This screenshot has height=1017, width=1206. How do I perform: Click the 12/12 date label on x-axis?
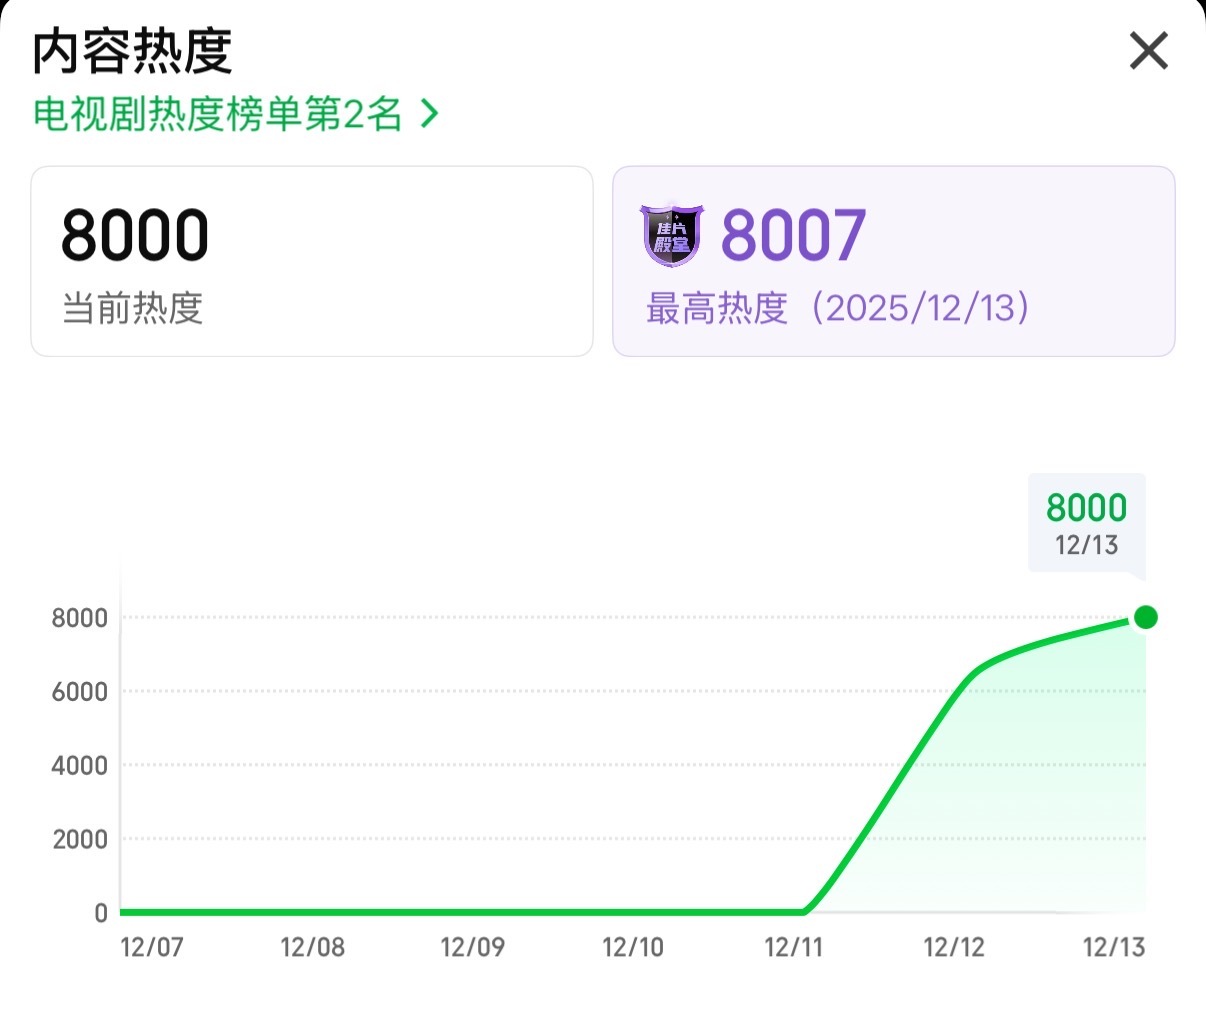(x=954, y=947)
